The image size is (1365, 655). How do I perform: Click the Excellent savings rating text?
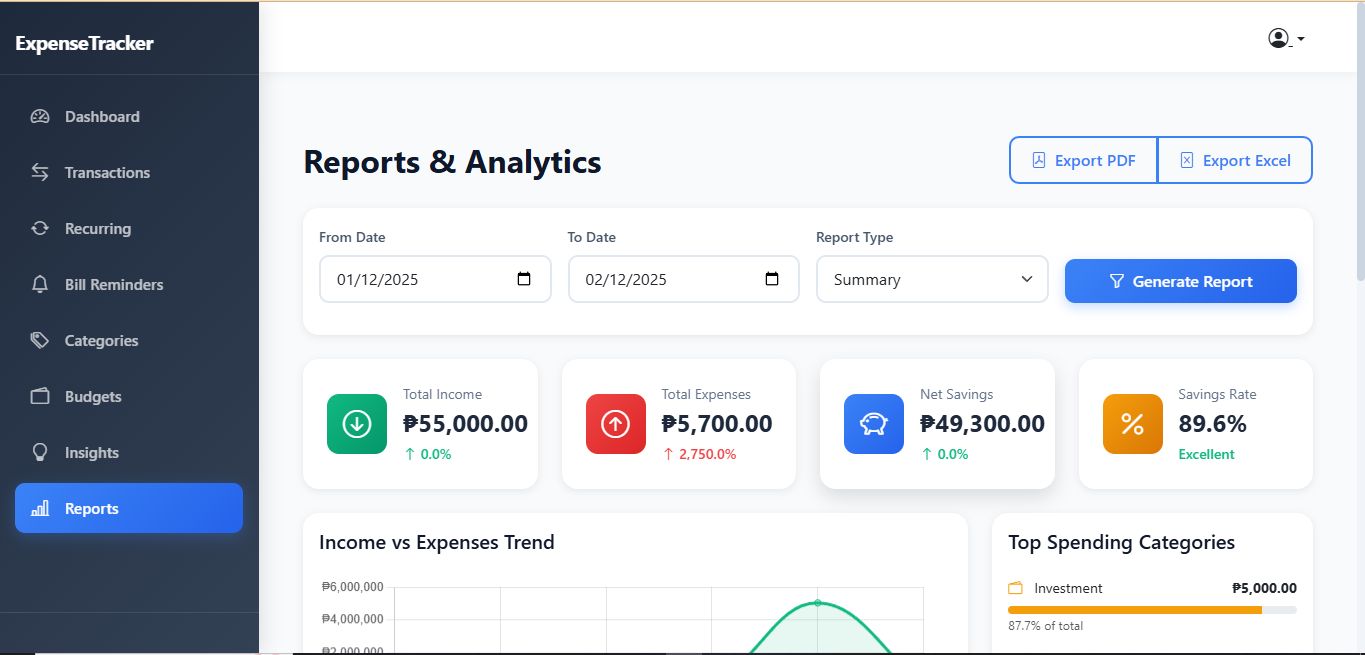1206,454
